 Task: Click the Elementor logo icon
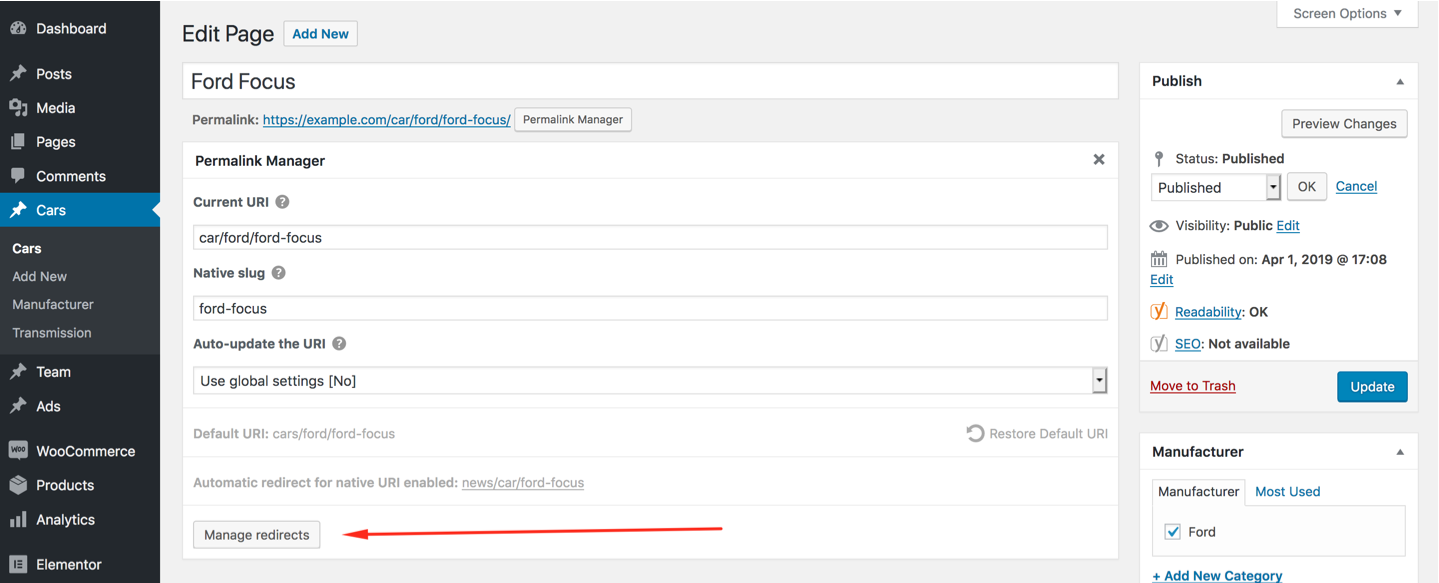pos(18,564)
